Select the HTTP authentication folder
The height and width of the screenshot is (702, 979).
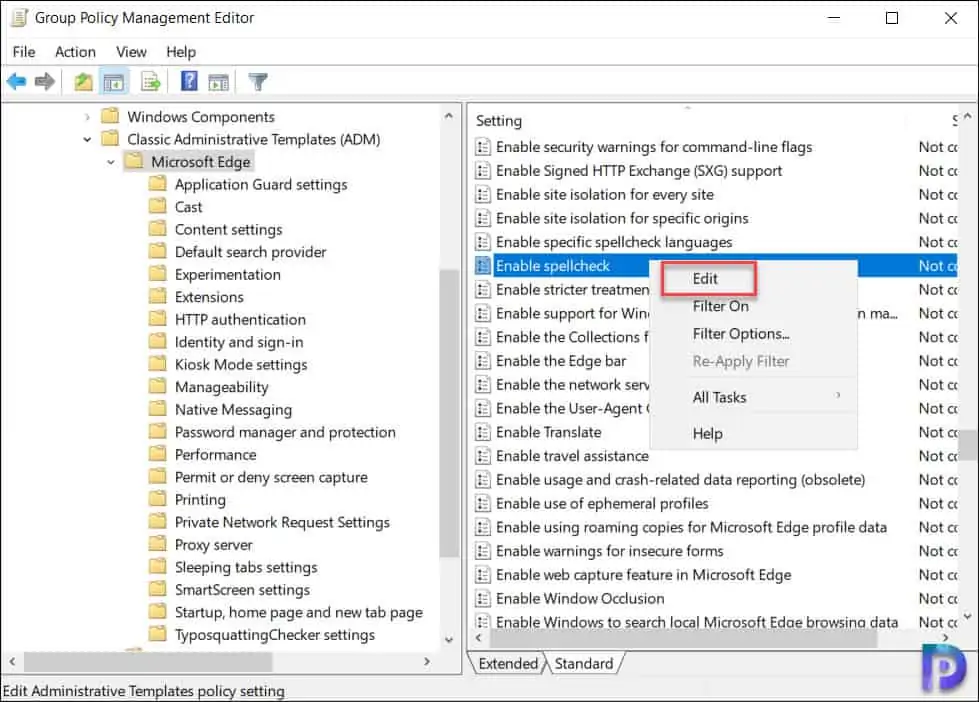pos(240,319)
